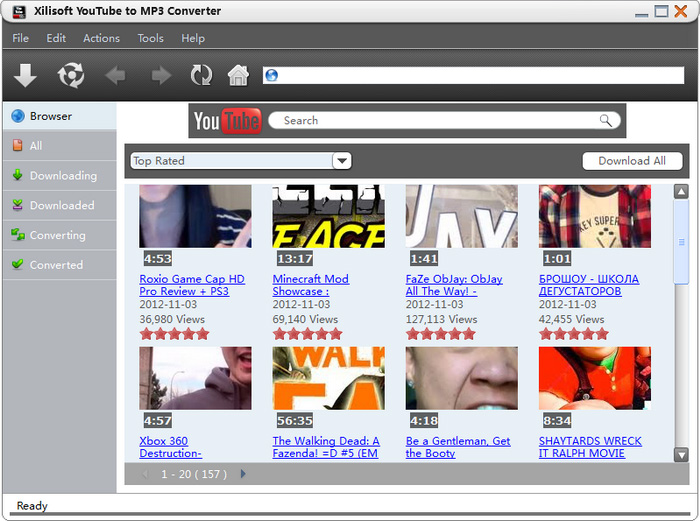
Task: Click the Xbox 360 Destruction thumbnail
Action: click(x=195, y=378)
